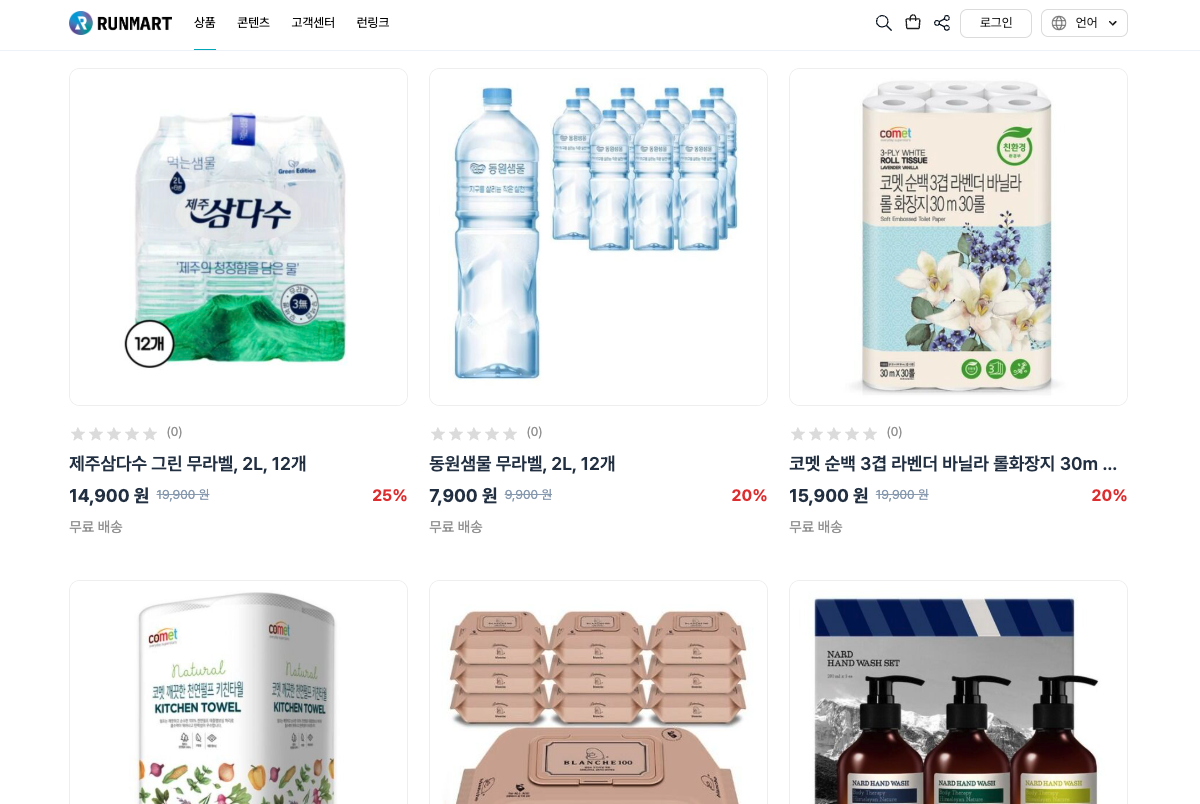Click the chevron arrow on language selector
The width and height of the screenshot is (1200, 804).
pyautogui.click(x=1112, y=23)
